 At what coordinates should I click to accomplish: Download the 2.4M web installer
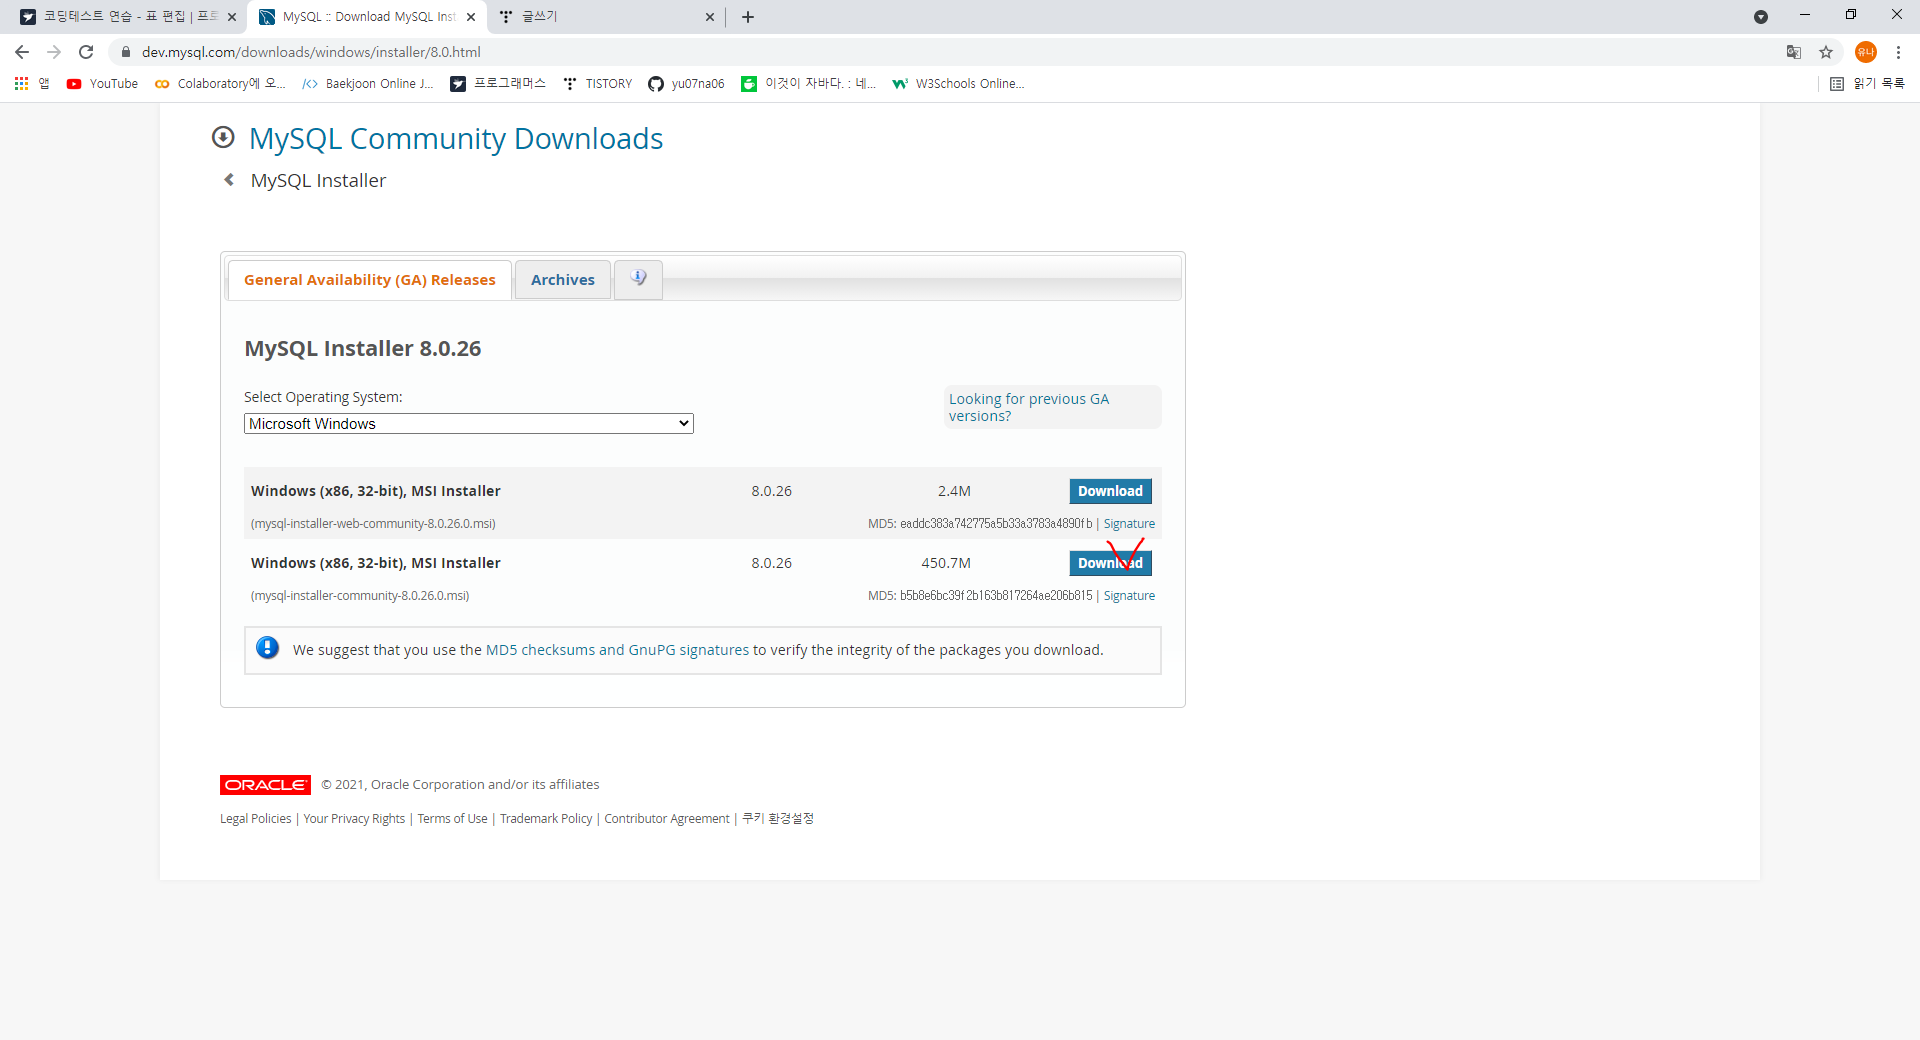point(1110,491)
